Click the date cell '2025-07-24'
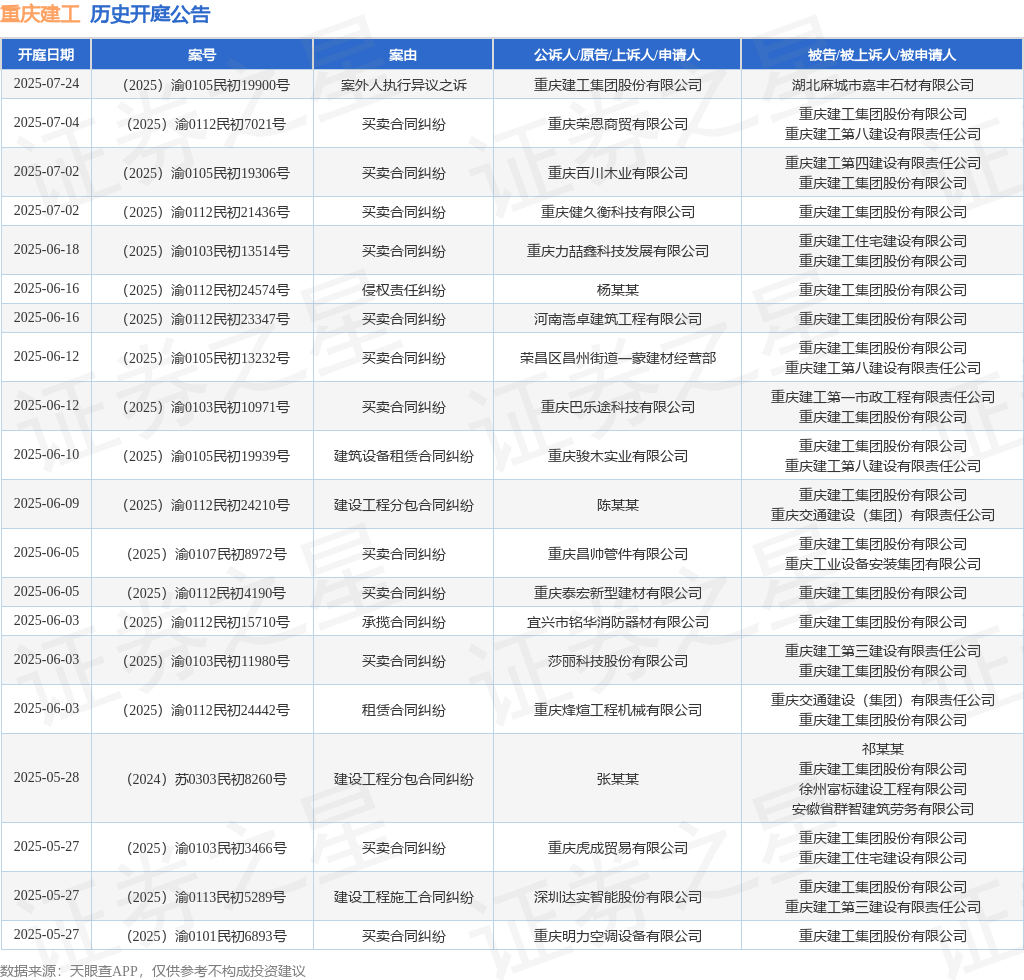1024x980 pixels. coord(46,84)
